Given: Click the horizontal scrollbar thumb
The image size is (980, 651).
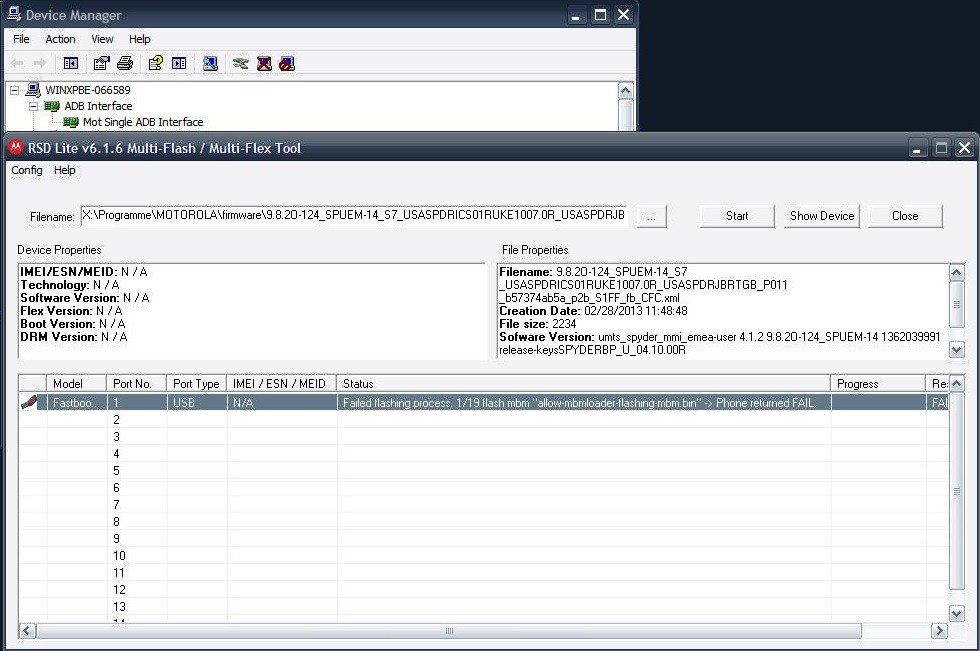Looking at the screenshot, I should pos(449,630).
